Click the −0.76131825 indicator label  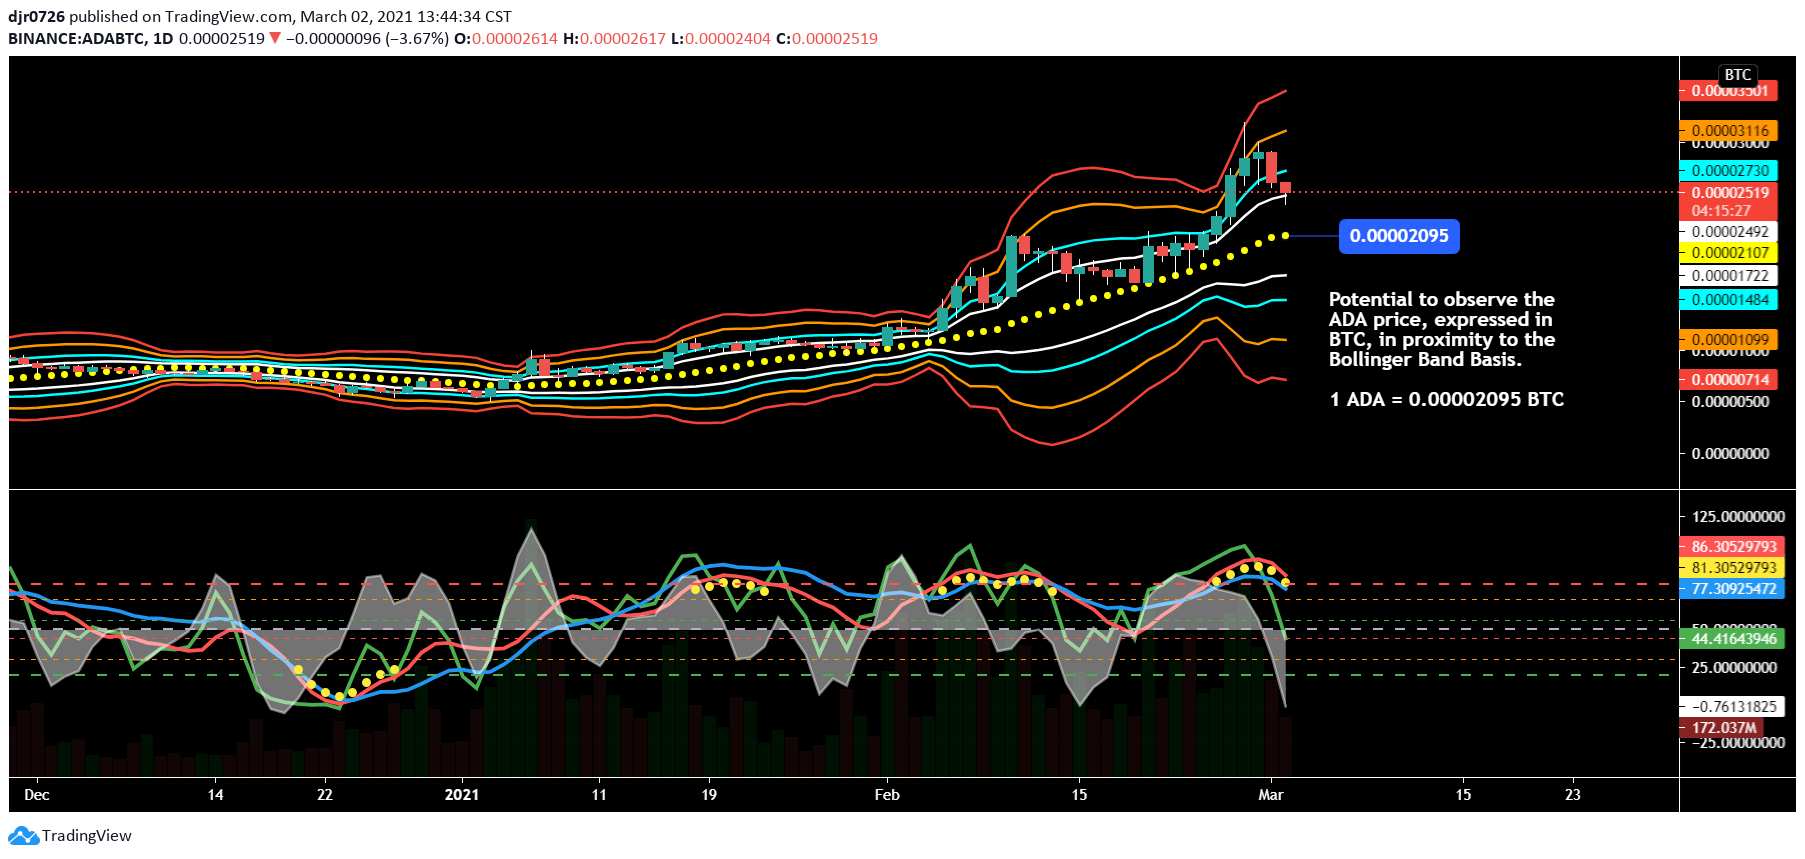(x=1733, y=707)
